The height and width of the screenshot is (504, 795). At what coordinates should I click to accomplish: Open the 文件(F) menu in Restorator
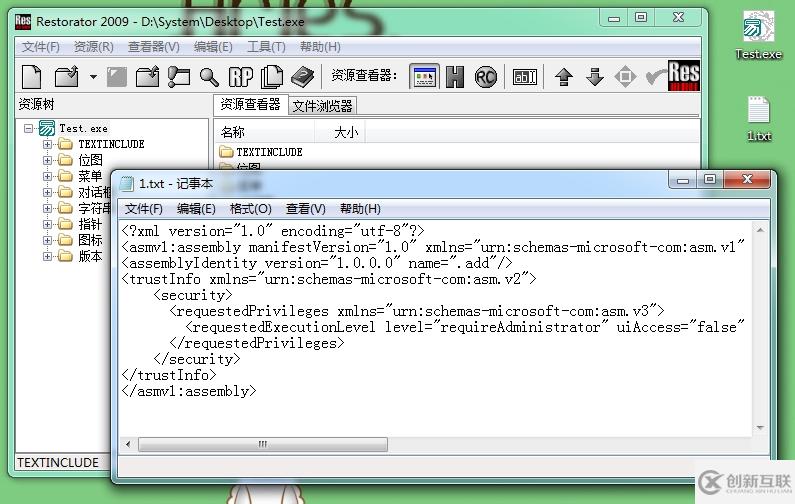tap(41, 47)
